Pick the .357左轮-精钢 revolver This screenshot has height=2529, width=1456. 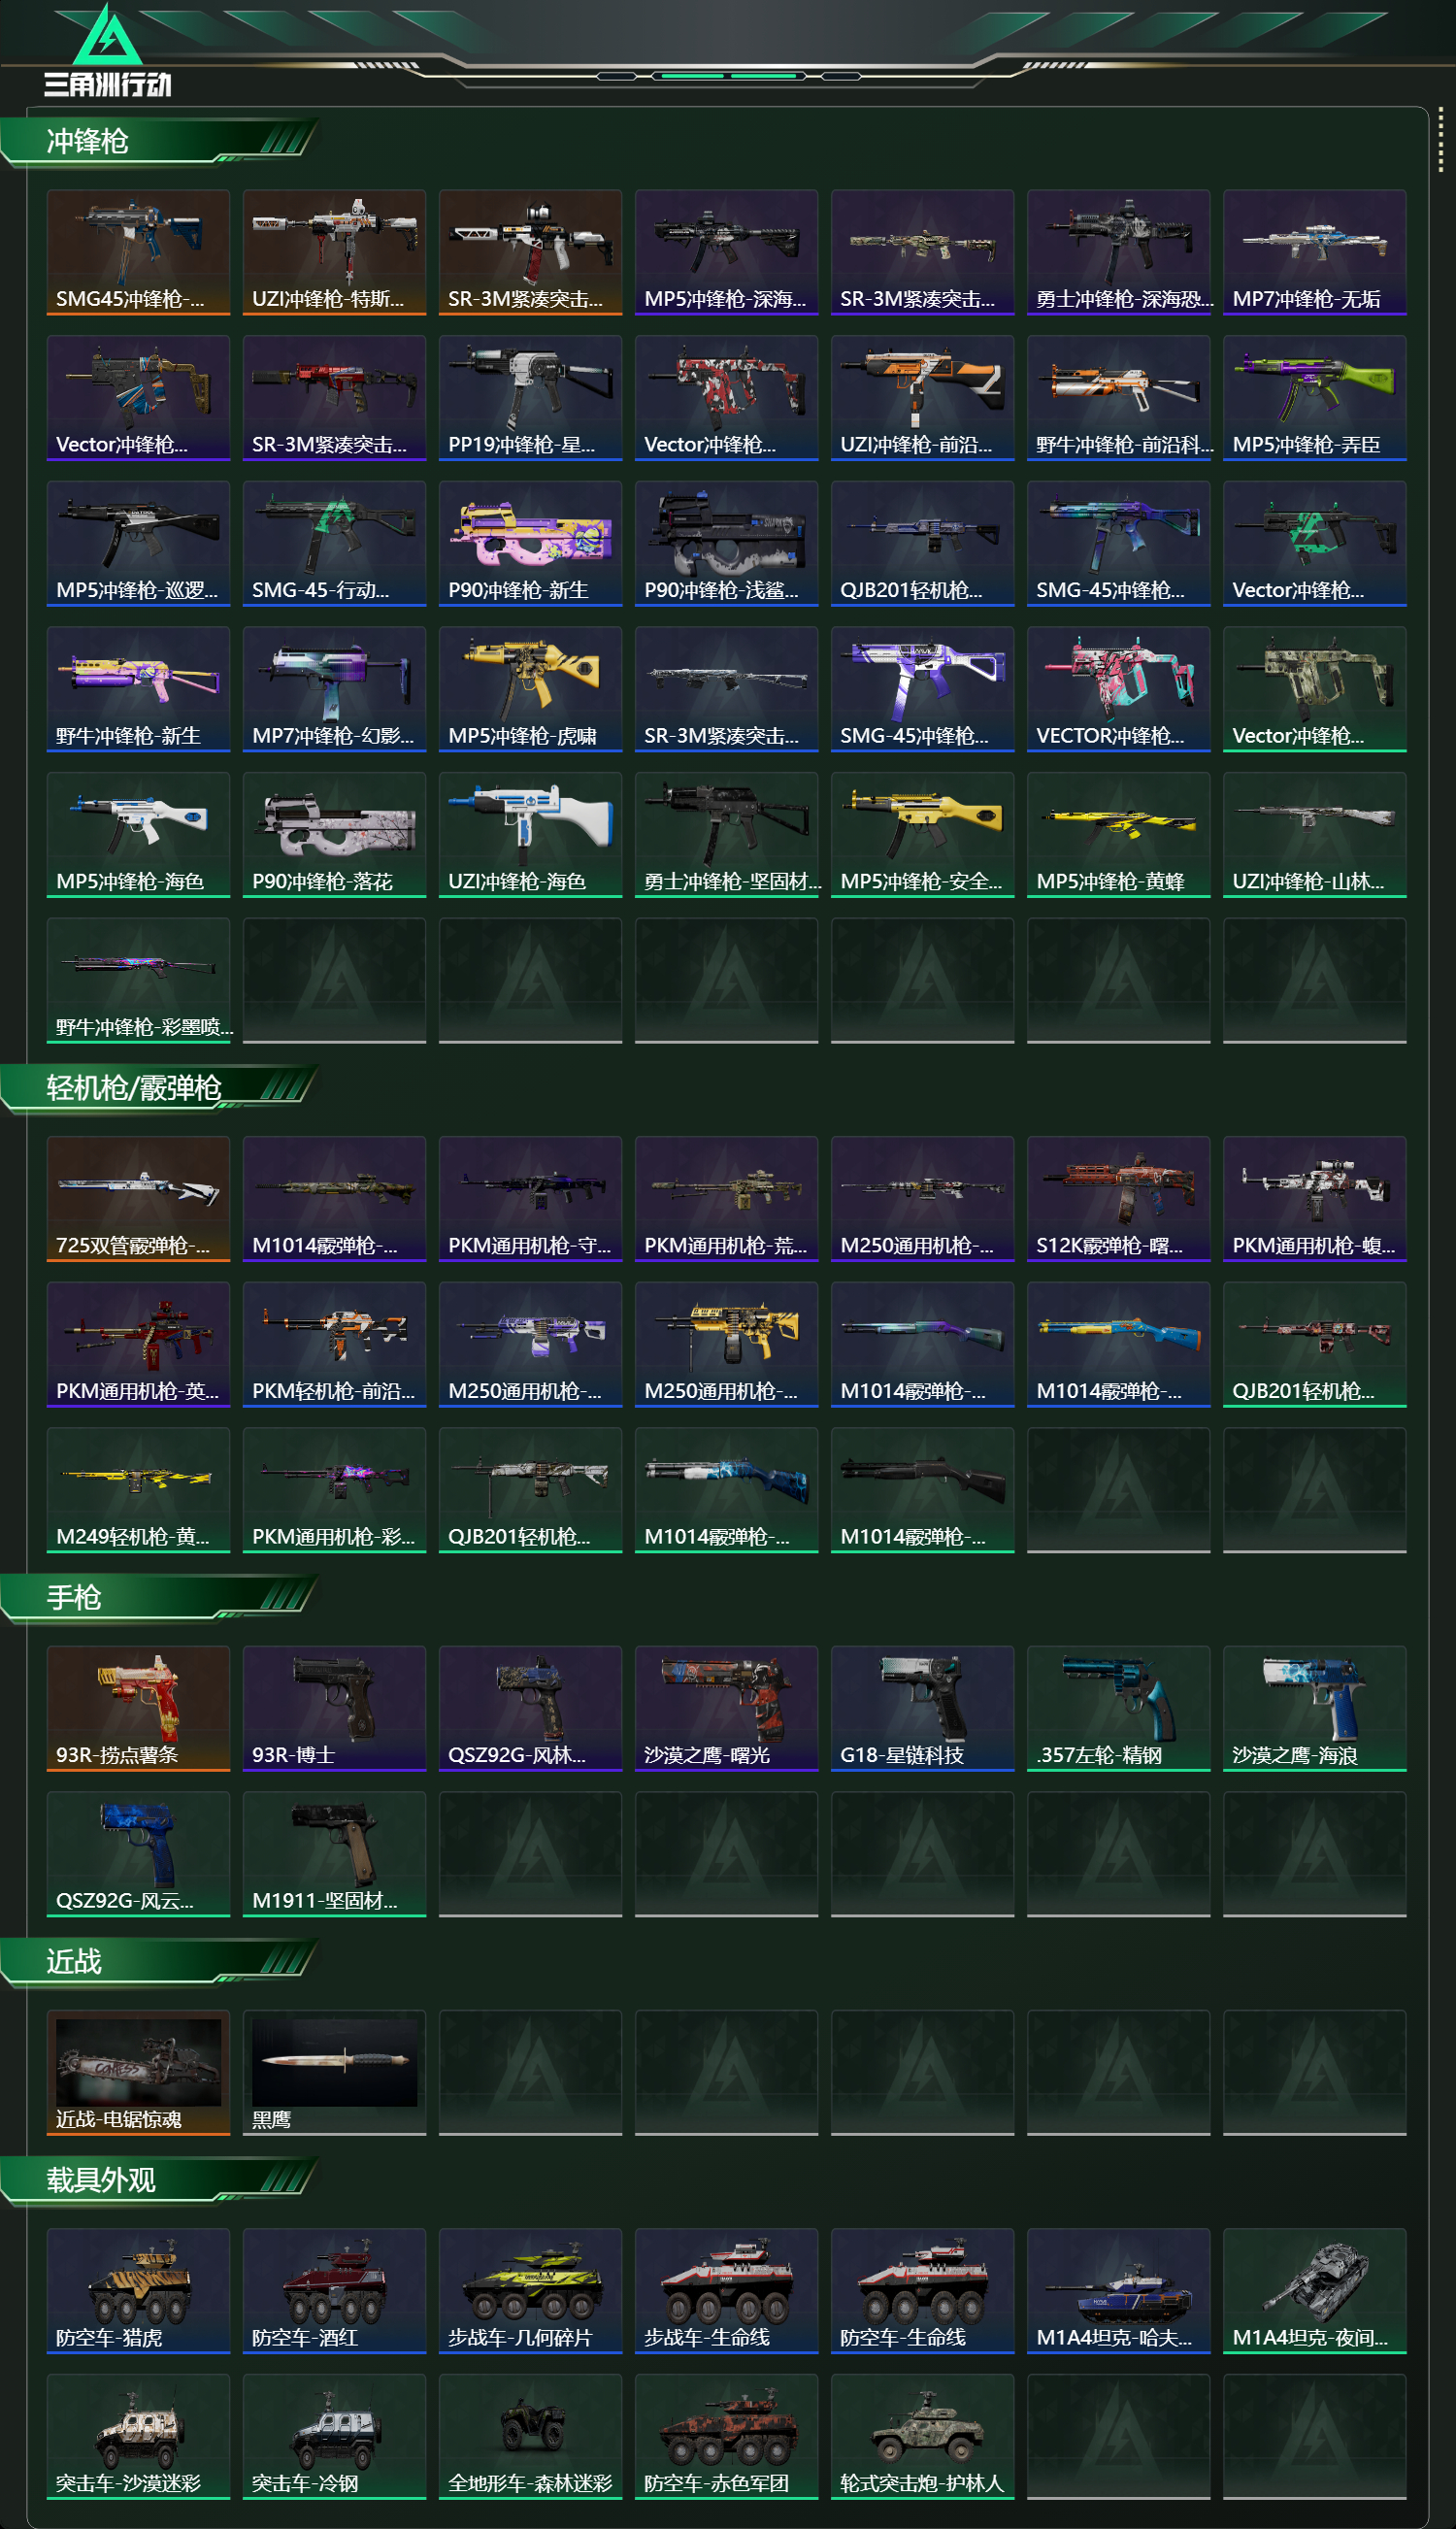(1118, 1709)
